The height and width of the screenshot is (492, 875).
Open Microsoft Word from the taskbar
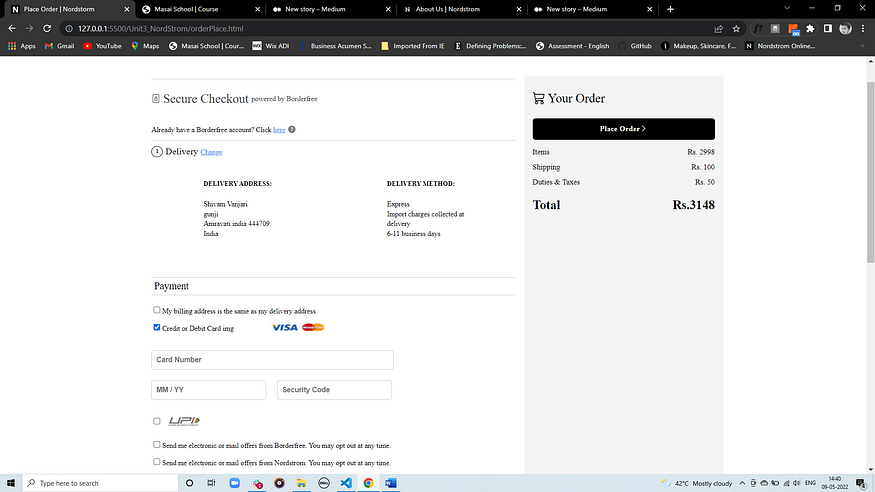coord(391,483)
